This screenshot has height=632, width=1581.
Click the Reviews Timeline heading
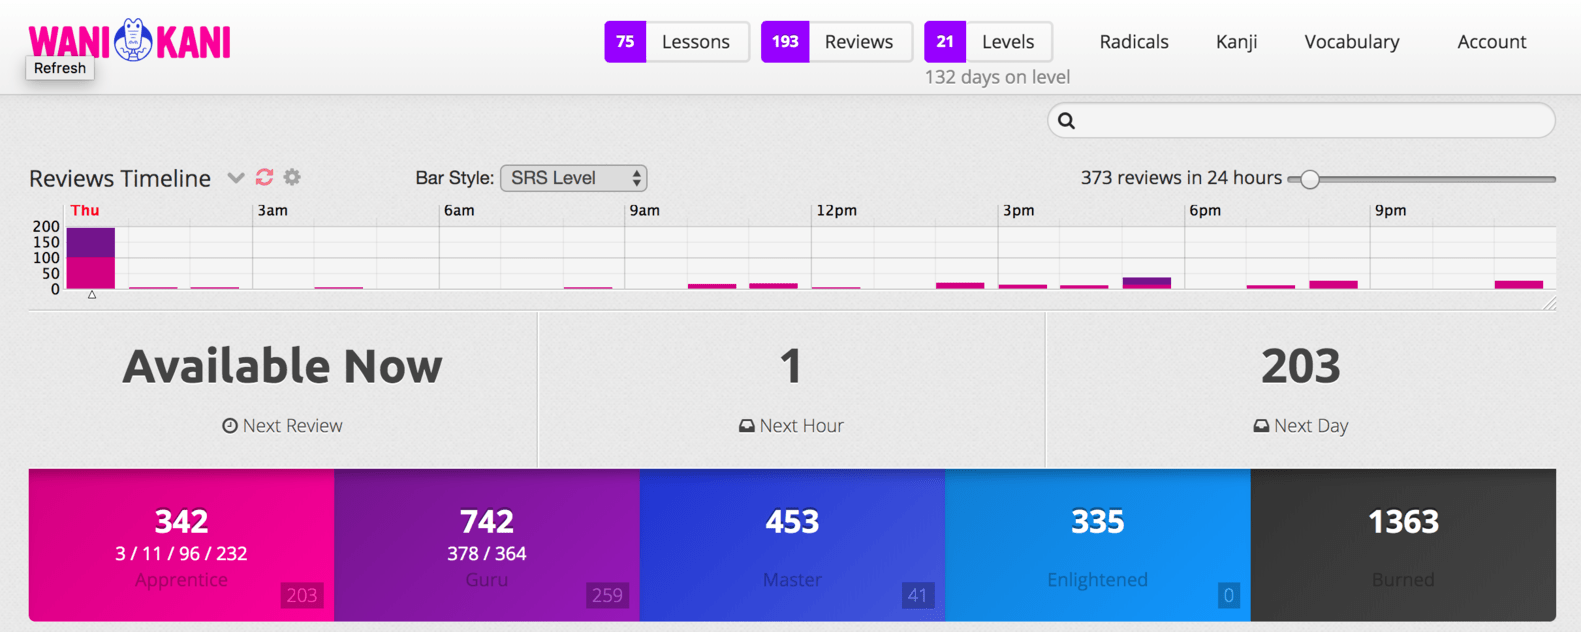[120, 178]
